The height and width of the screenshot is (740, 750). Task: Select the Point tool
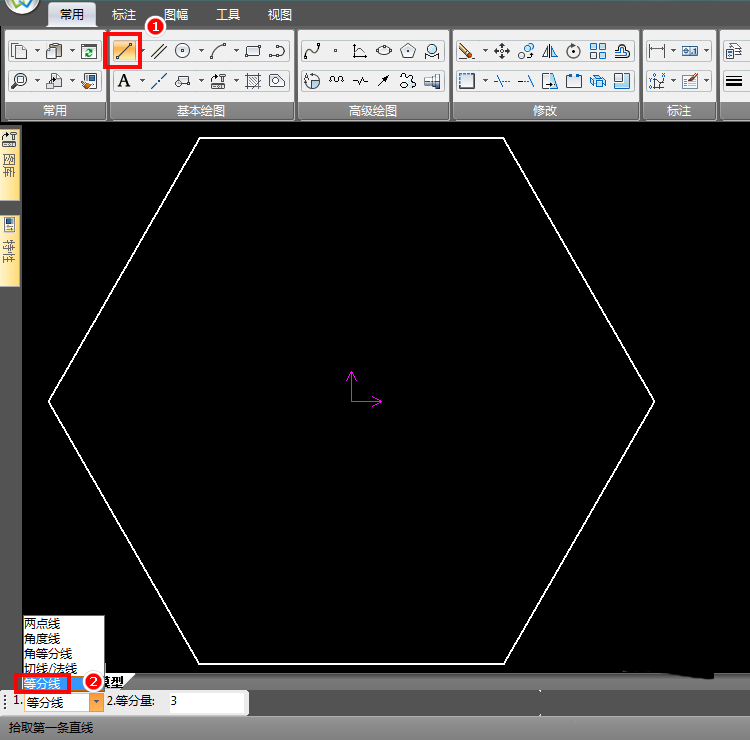(336, 51)
